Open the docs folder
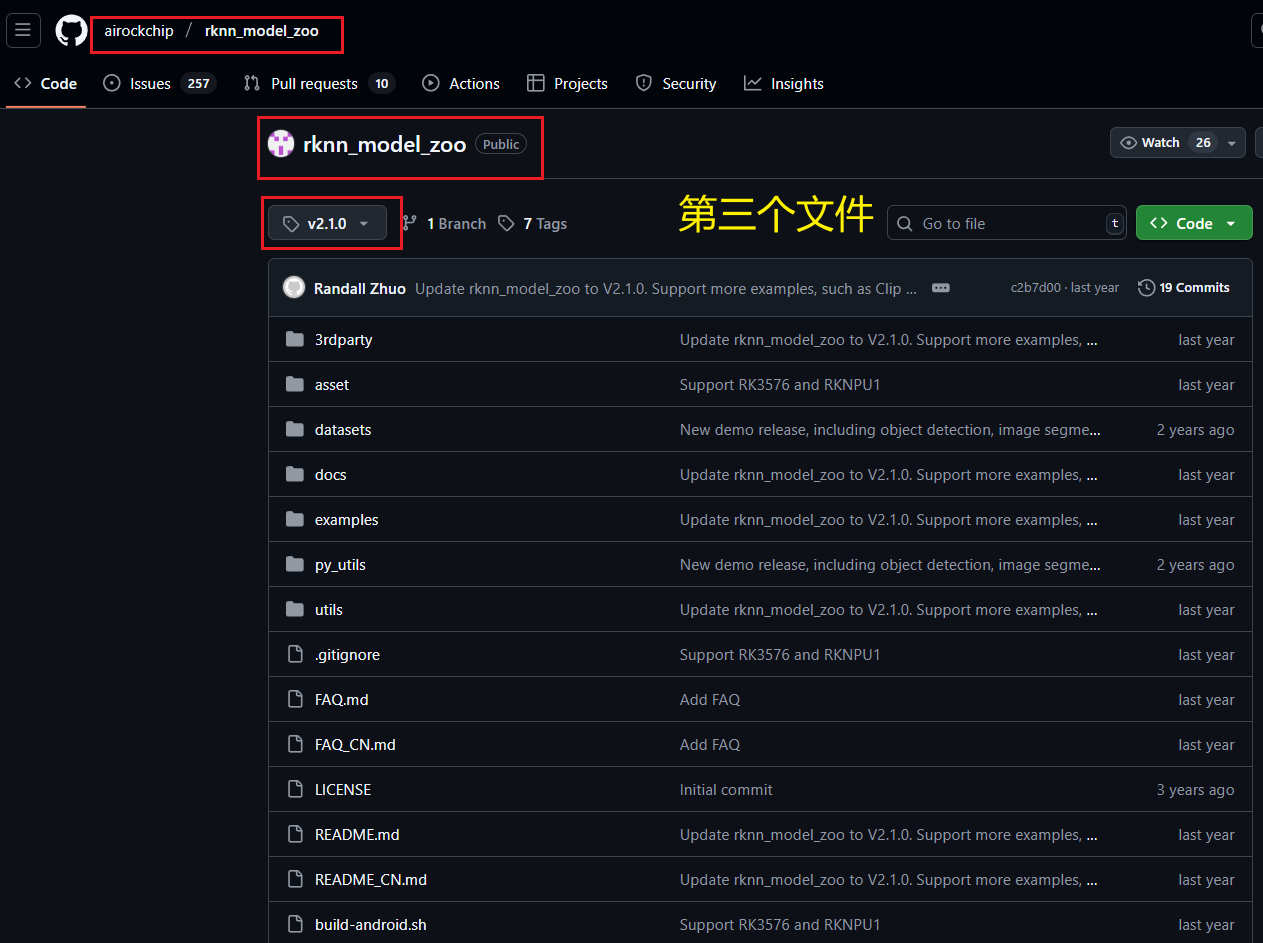Image resolution: width=1263 pixels, height=943 pixels. 331,475
